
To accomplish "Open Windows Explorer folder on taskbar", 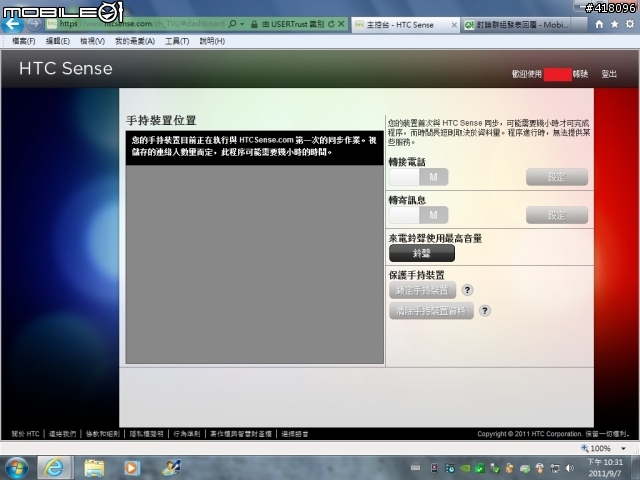I will [94, 468].
